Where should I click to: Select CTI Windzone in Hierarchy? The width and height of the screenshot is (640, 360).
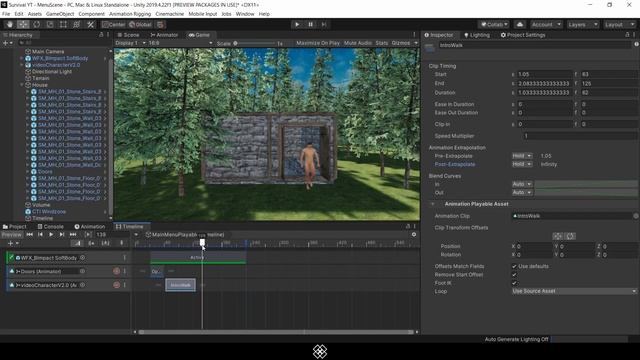49,211
